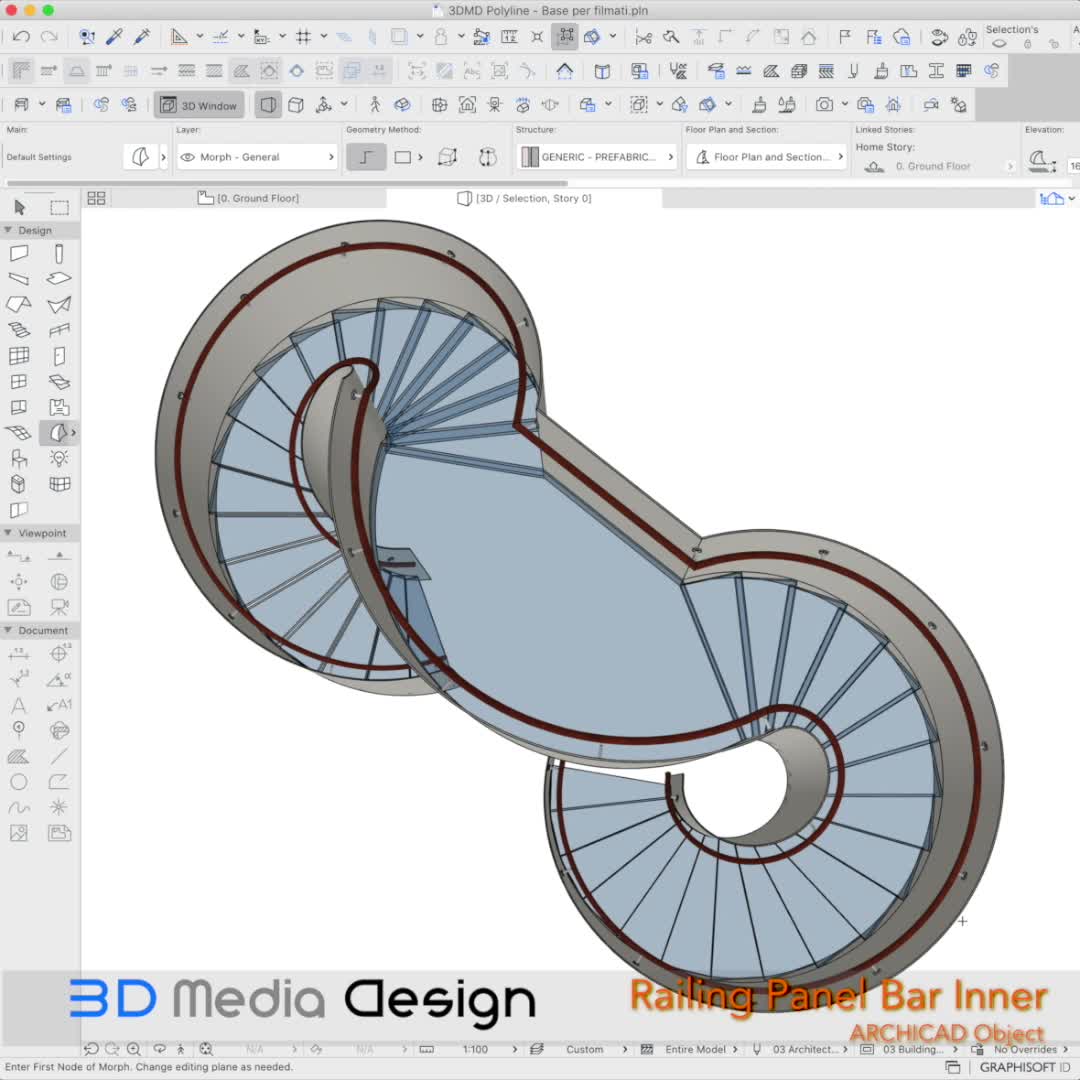Collapse the Viewpoint toolbox section
The height and width of the screenshot is (1080, 1080).
[8, 533]
